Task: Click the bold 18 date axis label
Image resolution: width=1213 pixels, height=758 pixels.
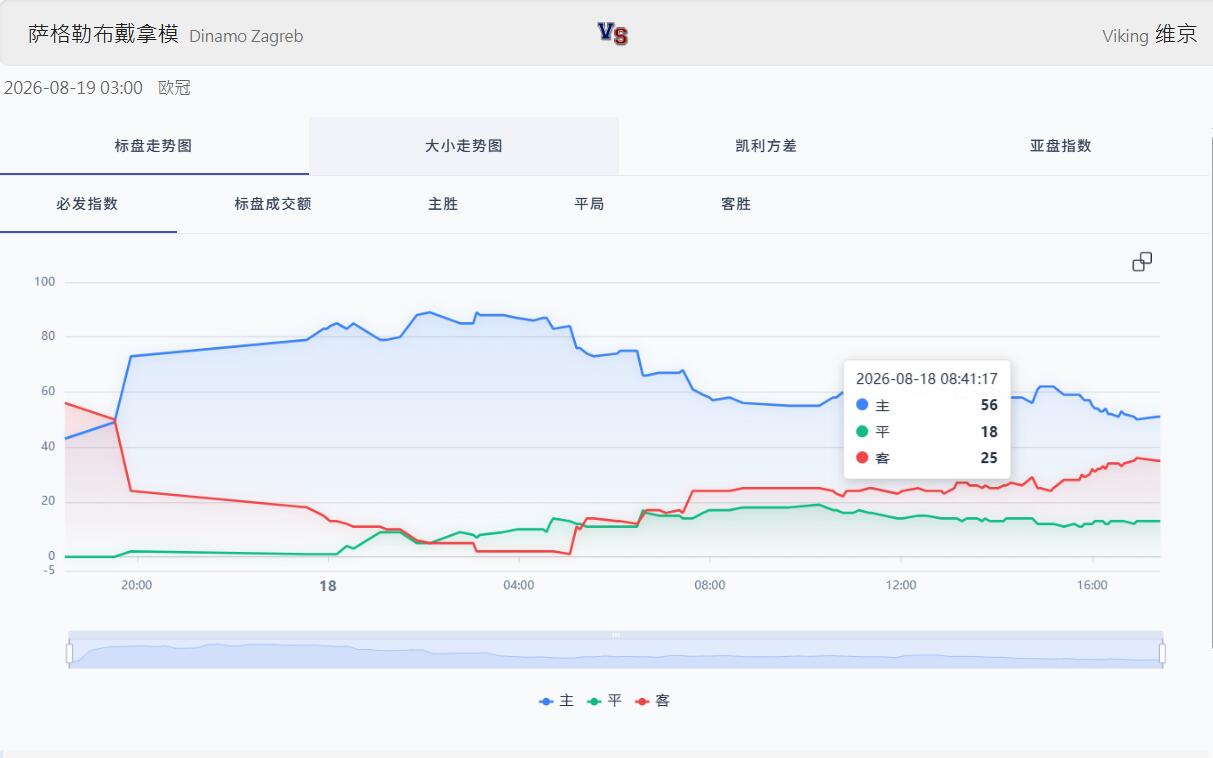Action: pyautogui.click(x=328, y=586)
